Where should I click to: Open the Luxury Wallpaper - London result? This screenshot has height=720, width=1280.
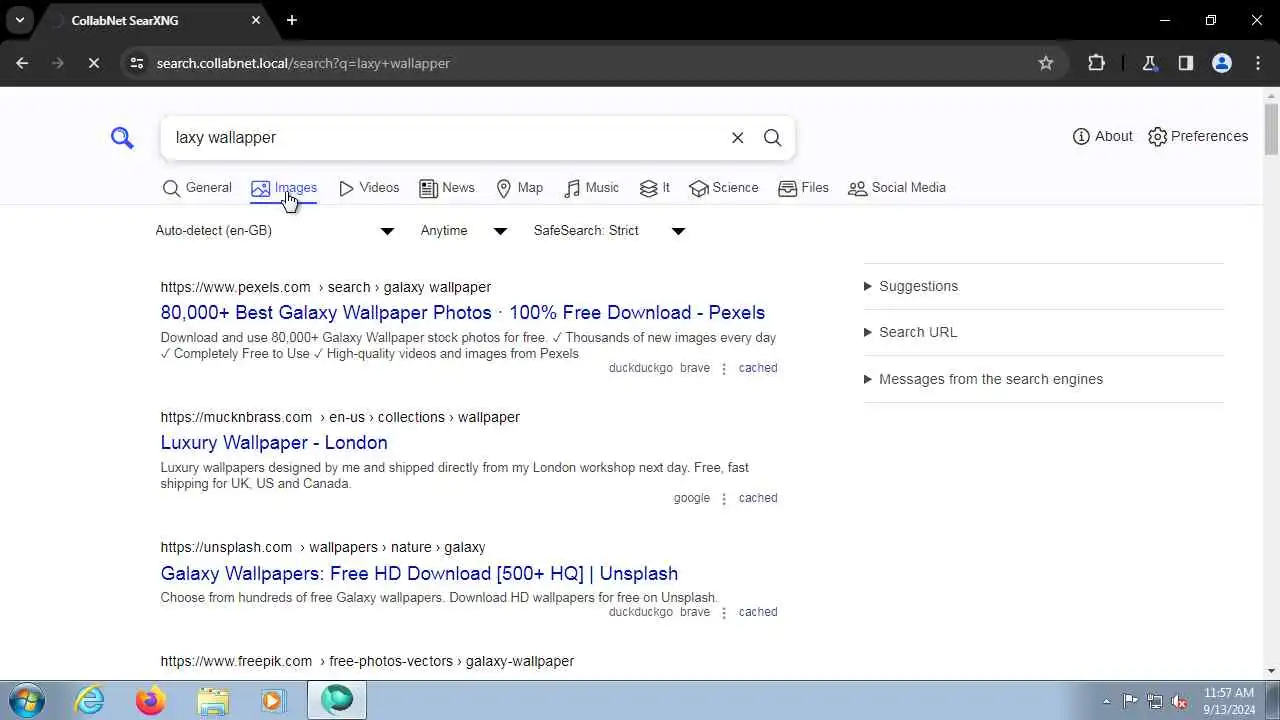(274, 443)
